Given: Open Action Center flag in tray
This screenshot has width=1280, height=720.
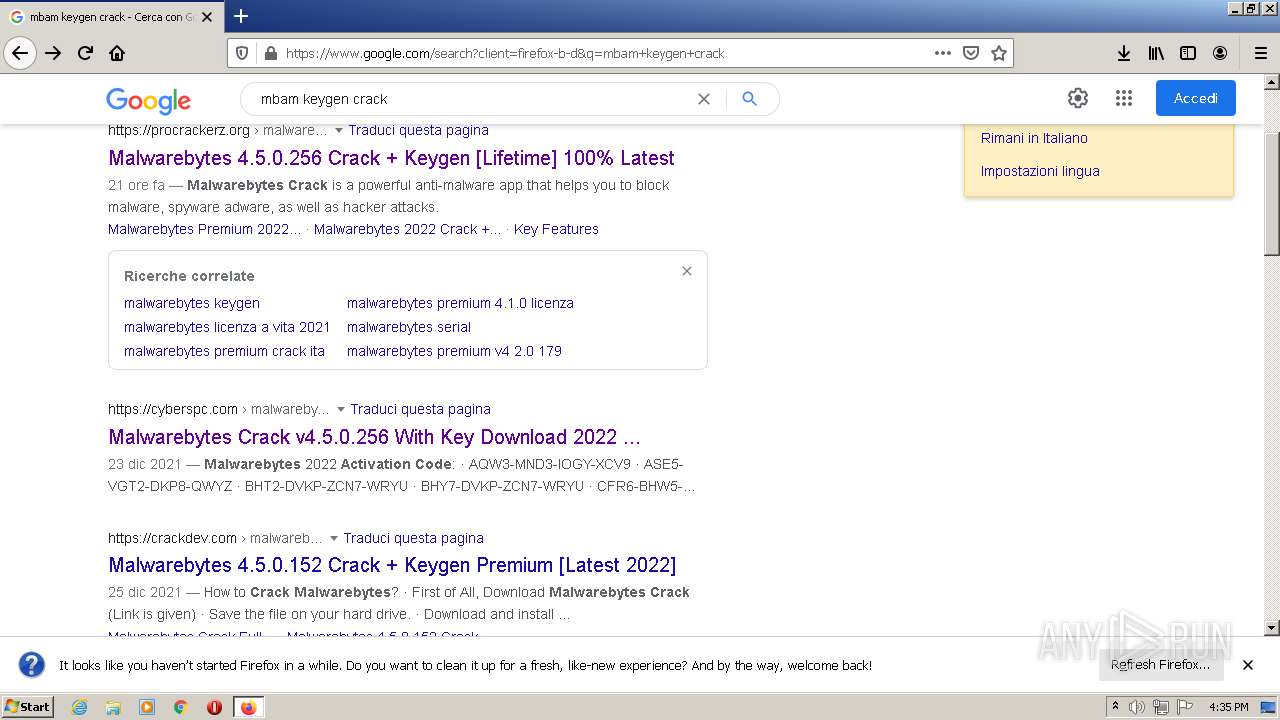Looking at the screenshot, I should coord(1185,707).
